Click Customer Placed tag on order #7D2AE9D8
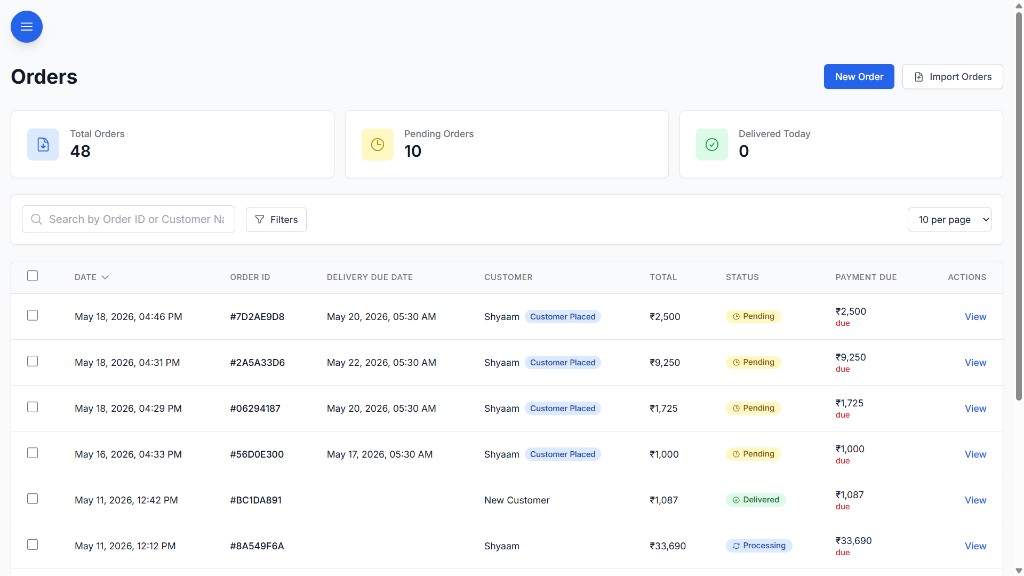 [562, 317]
